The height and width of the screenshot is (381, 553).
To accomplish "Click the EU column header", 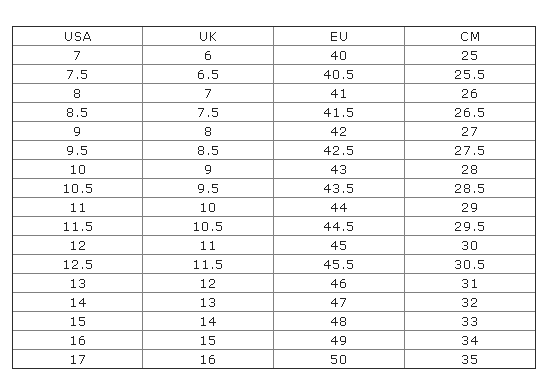I will click(x=339, y=36).
